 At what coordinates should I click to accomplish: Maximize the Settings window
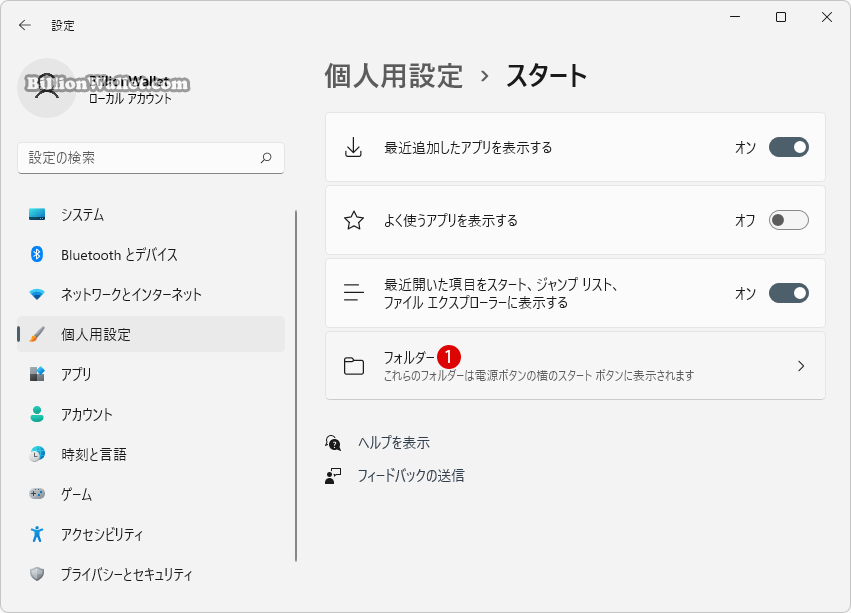click(x=780, y=17)
